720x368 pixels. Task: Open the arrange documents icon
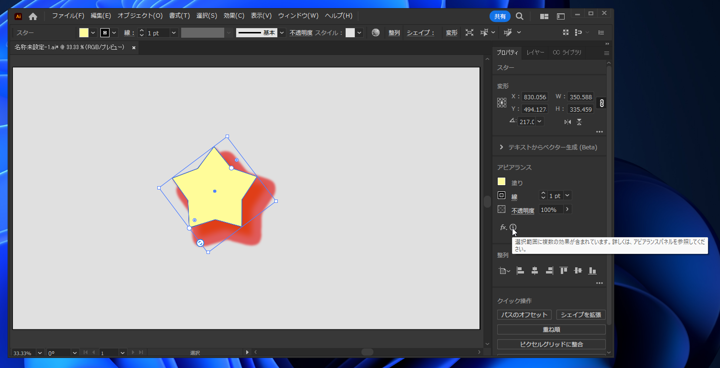[x=544, y=17]
